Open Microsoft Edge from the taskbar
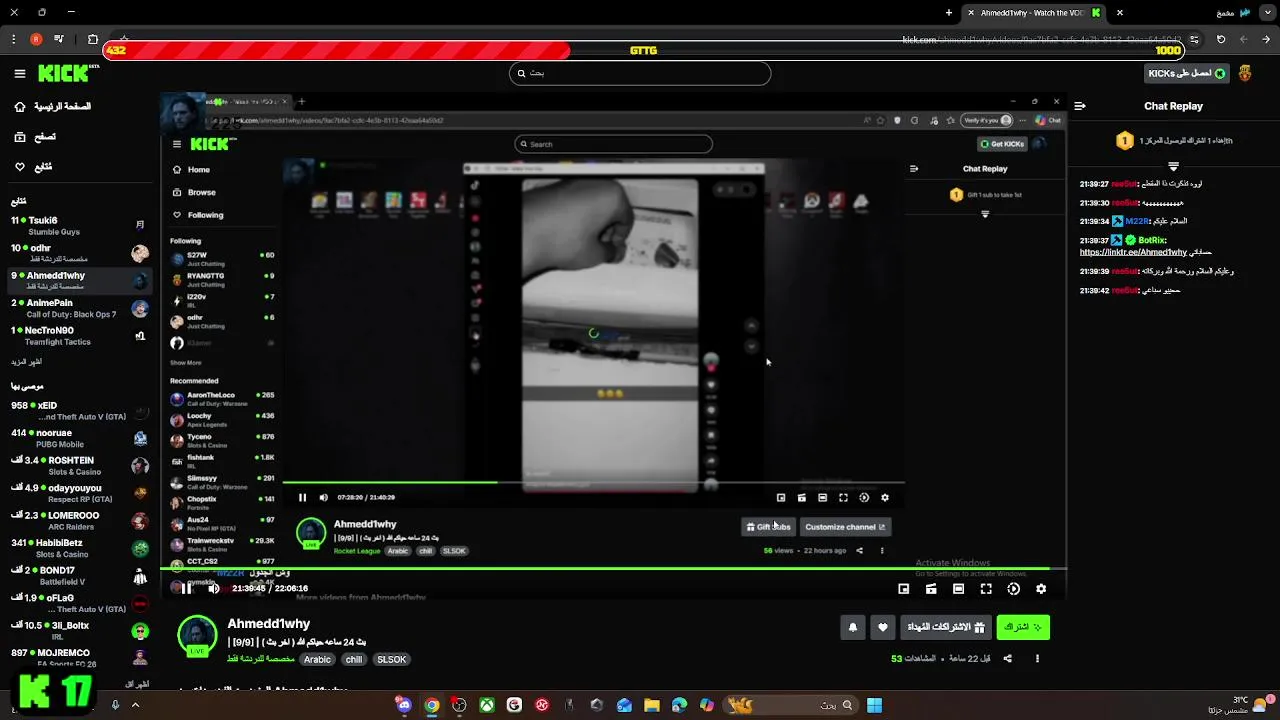 (679, 705)
